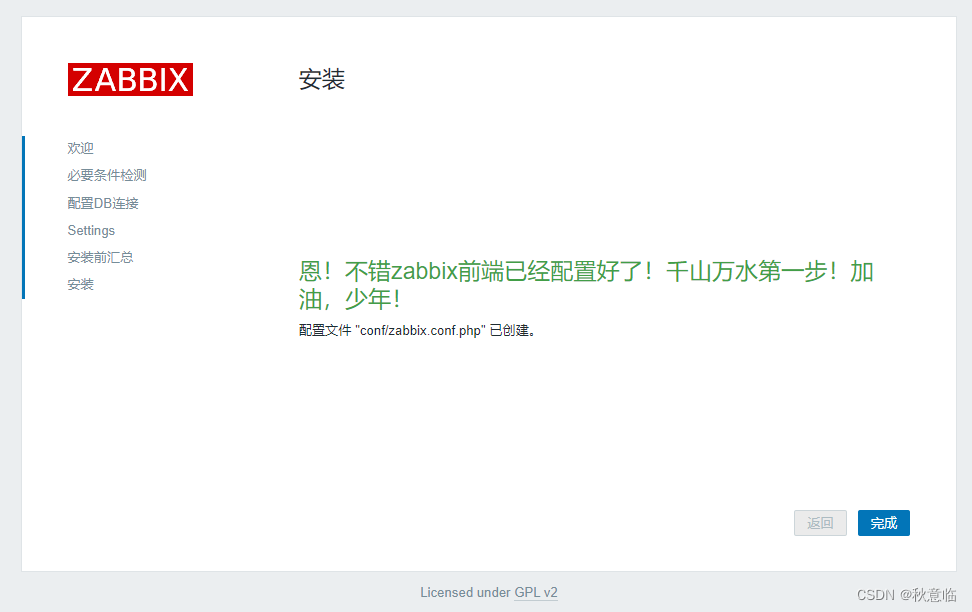Click the ZABBIX logo

click(x=130, y=79)
